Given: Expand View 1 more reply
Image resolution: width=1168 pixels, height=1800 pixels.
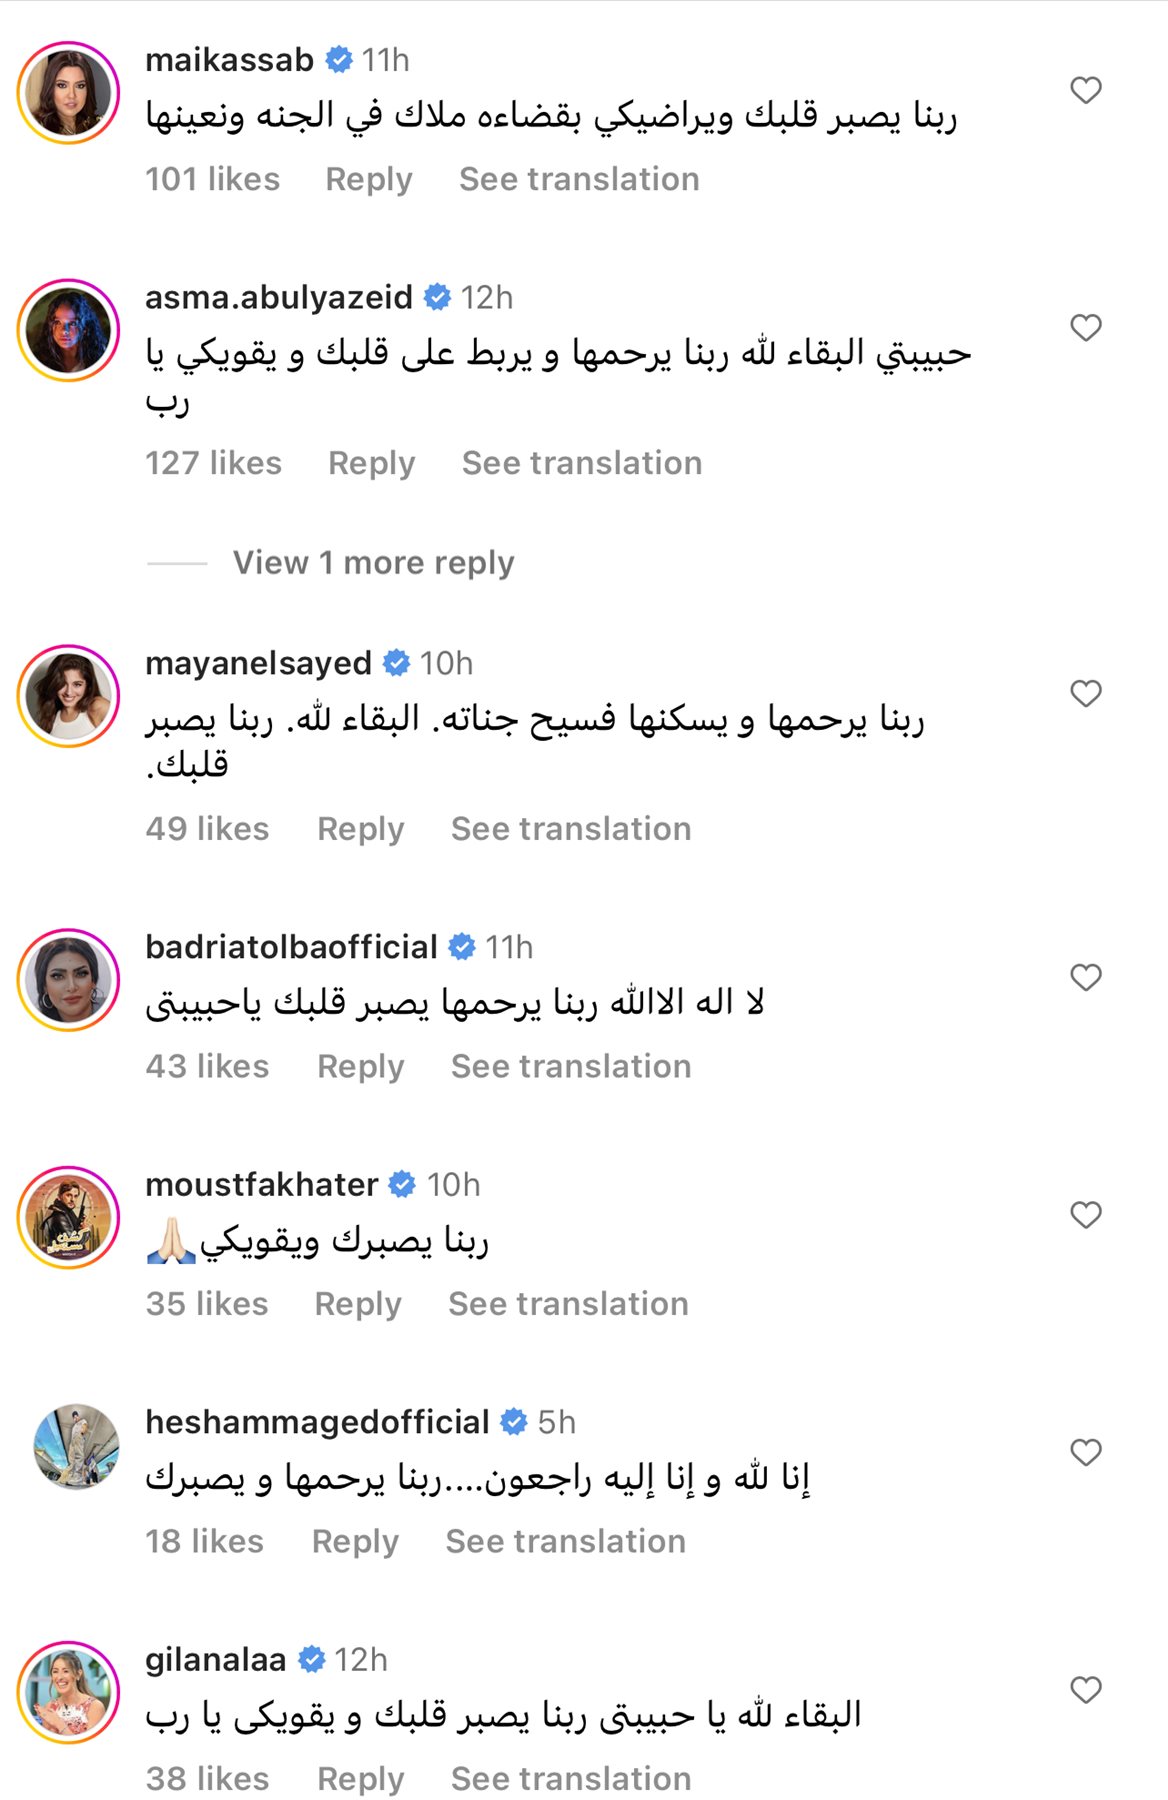Looking at the screenshot, I should (373, 563).
